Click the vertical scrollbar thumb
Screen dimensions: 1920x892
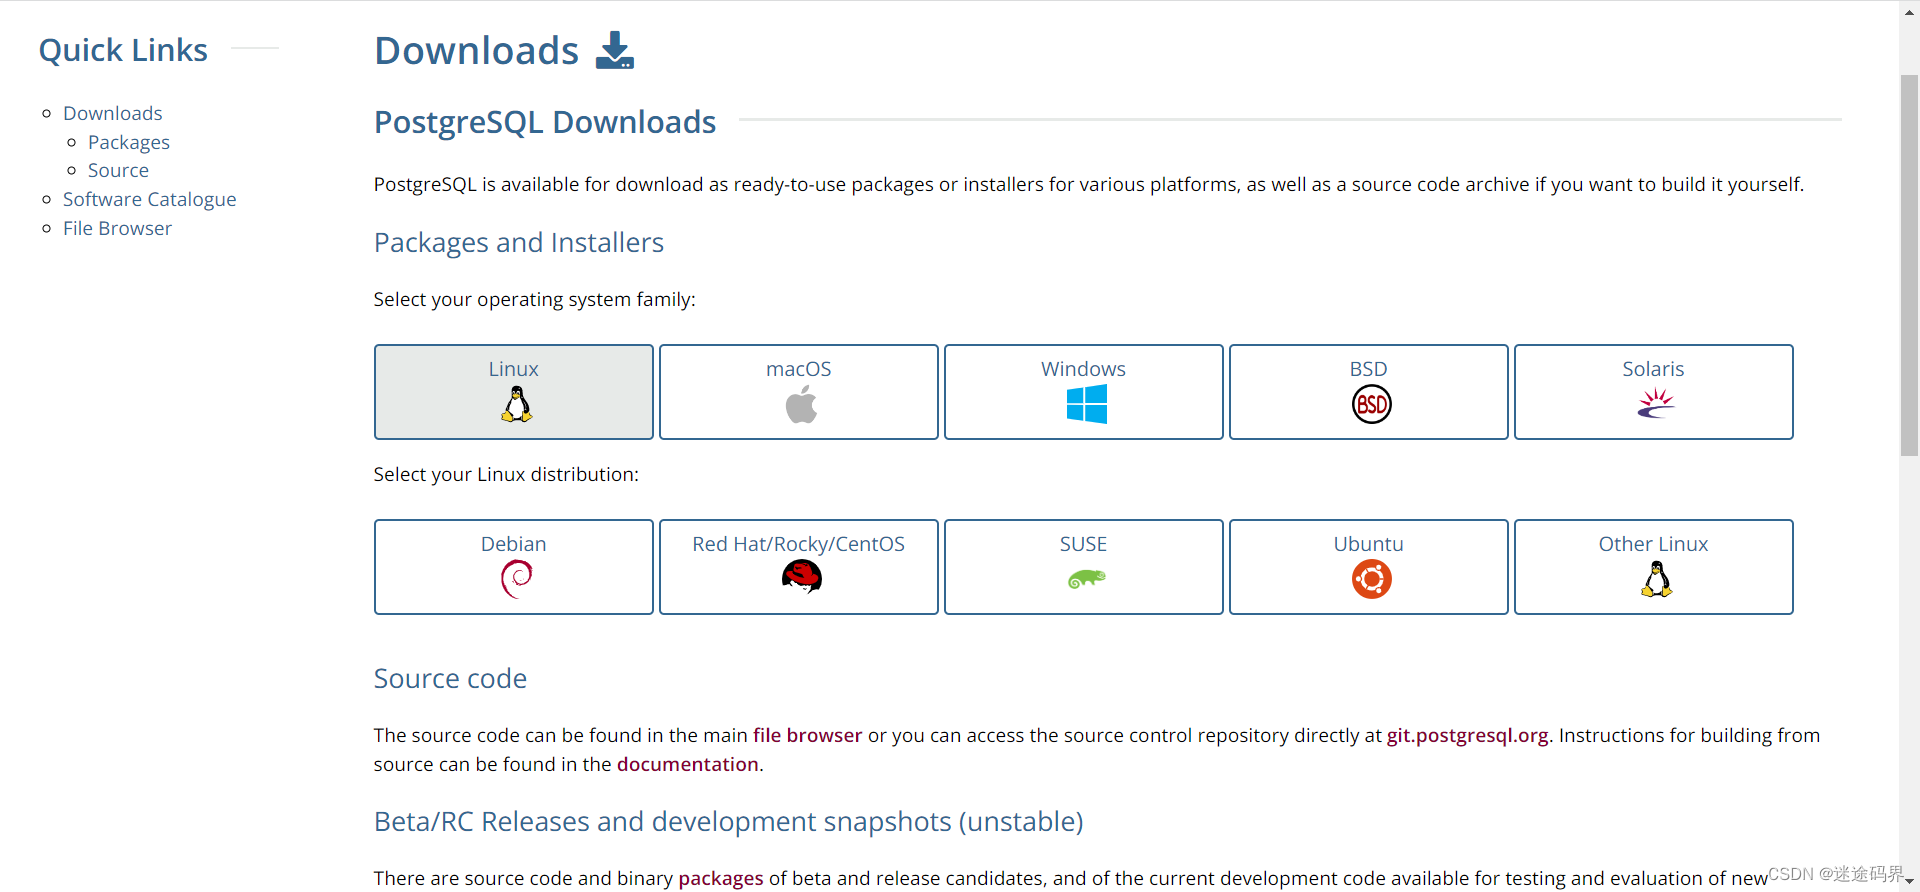click(x=1909, y=265)
